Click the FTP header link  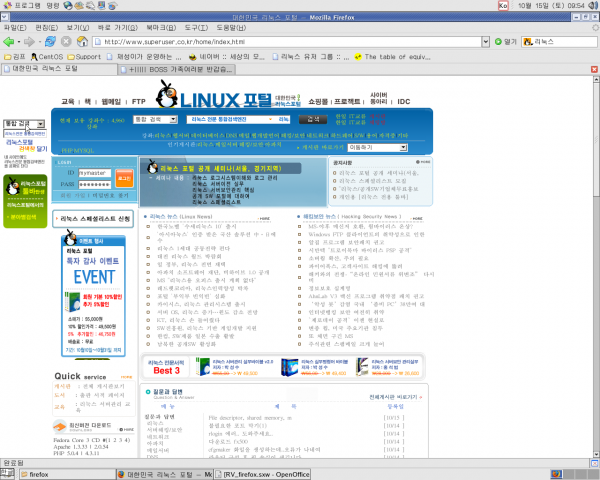tap(139, 101)
